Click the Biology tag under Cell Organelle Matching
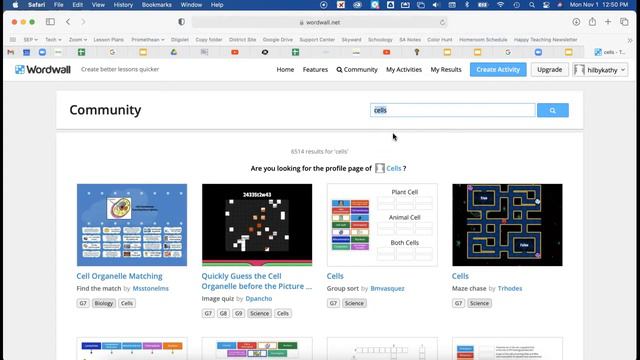This screenshot has height=360, width=640. pyautogui.click(x=104, y=303)
